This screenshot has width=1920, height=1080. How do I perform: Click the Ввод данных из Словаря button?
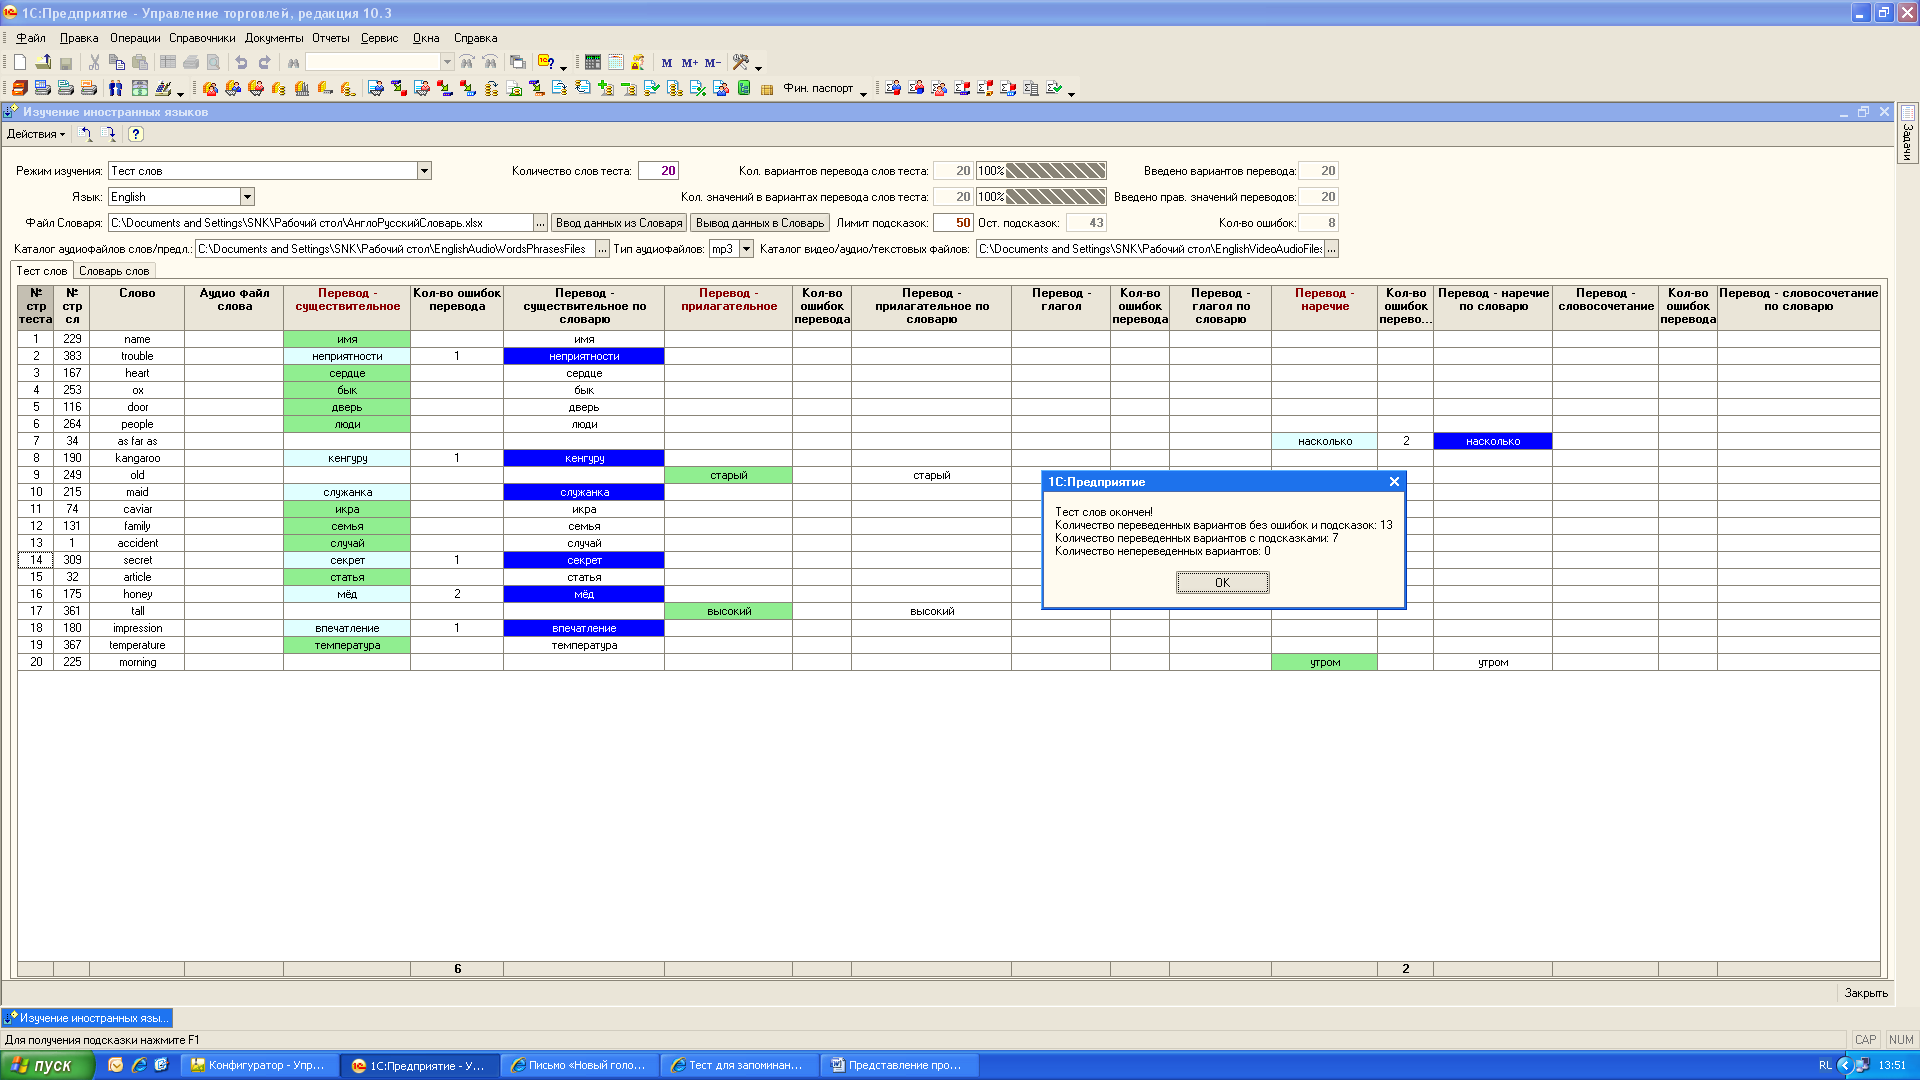point(619,223)
